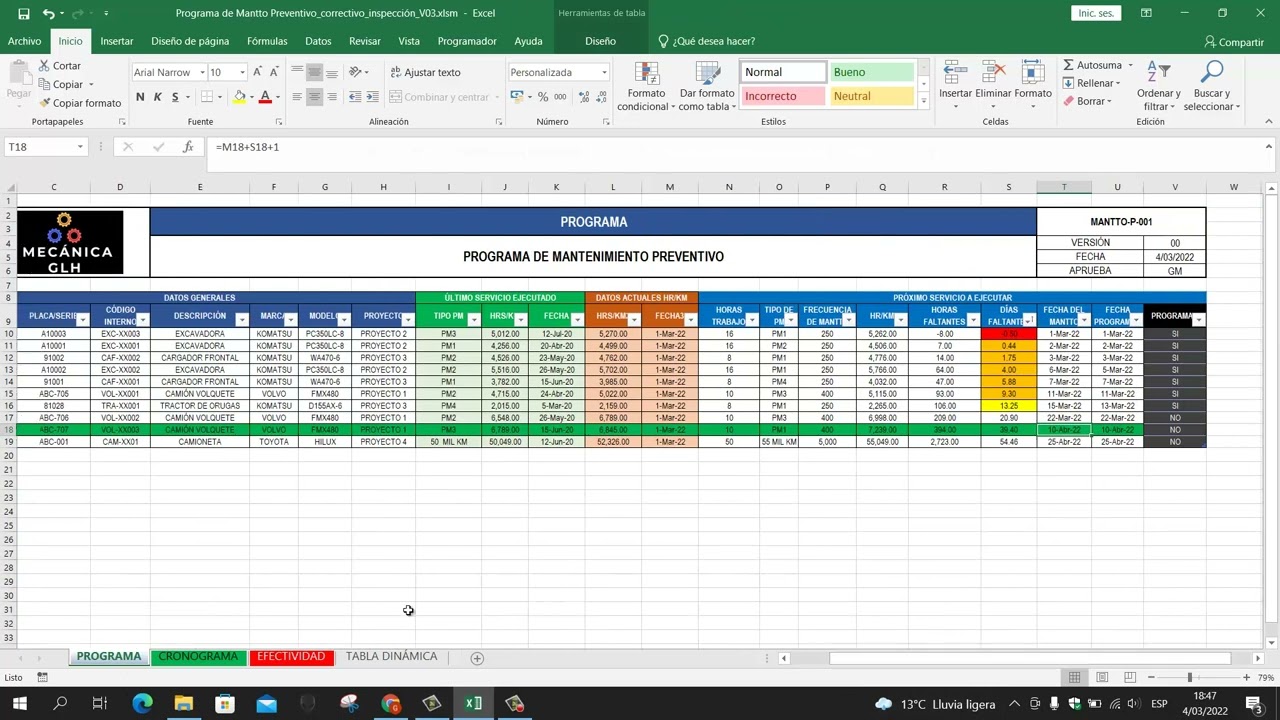Toggle bold (N) formatting

click(x=140, y=97)
